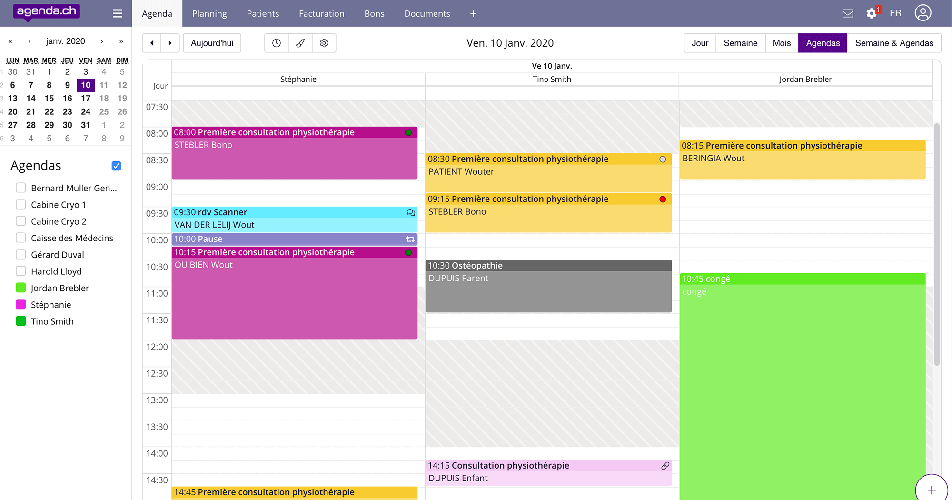
Task: Click the clock history icon in toolbar
Action: [x=278, y=43]
